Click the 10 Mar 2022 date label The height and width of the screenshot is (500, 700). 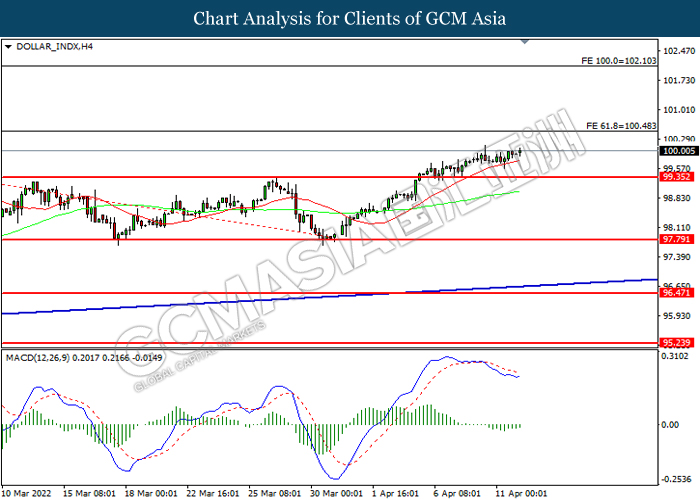[x=27, y=493]
